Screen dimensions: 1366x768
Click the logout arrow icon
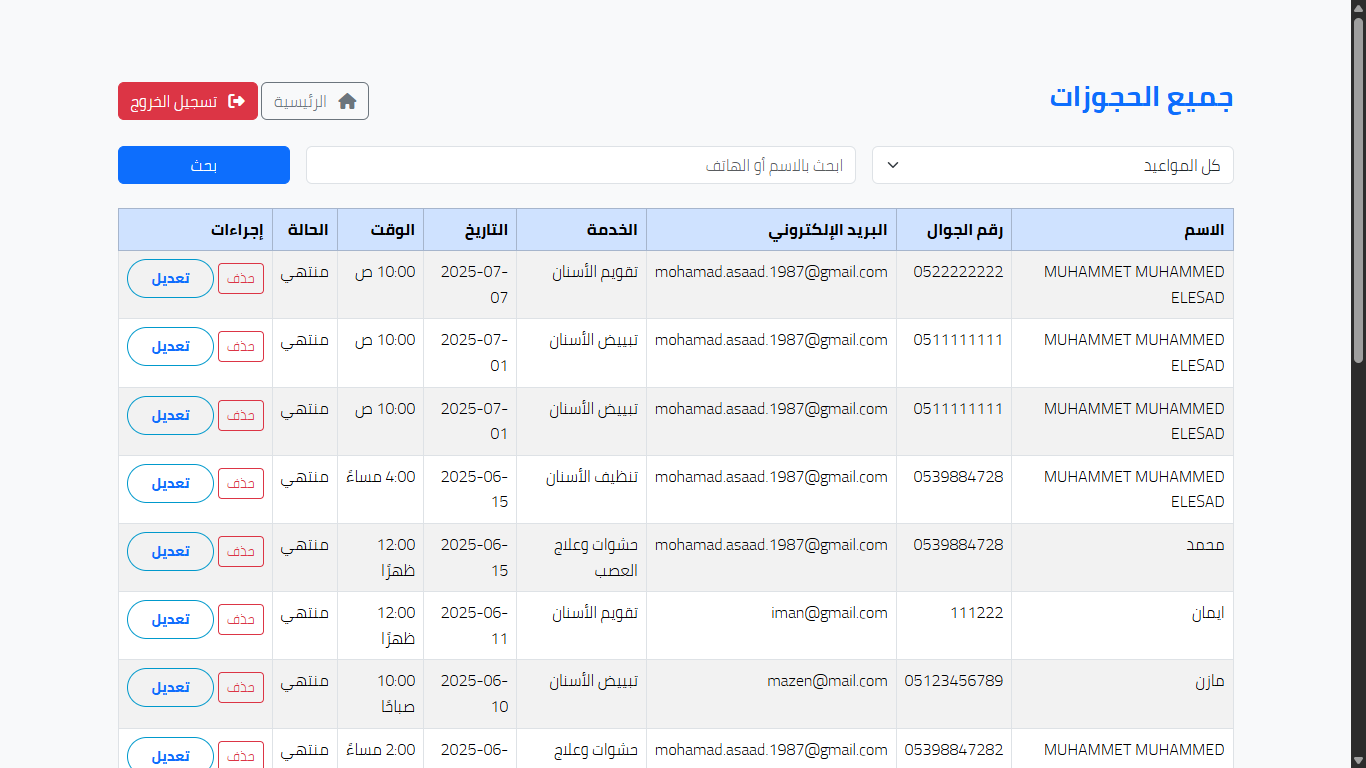(237, 101)
